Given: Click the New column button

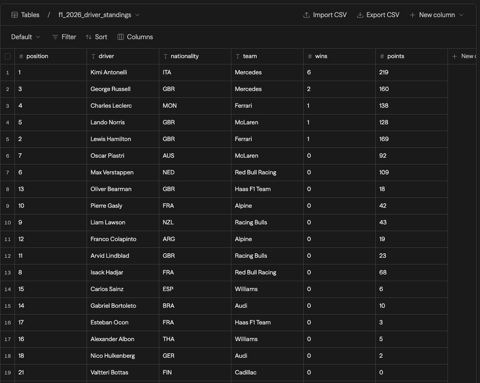Looking at the screenshot, I should point(437,15).
